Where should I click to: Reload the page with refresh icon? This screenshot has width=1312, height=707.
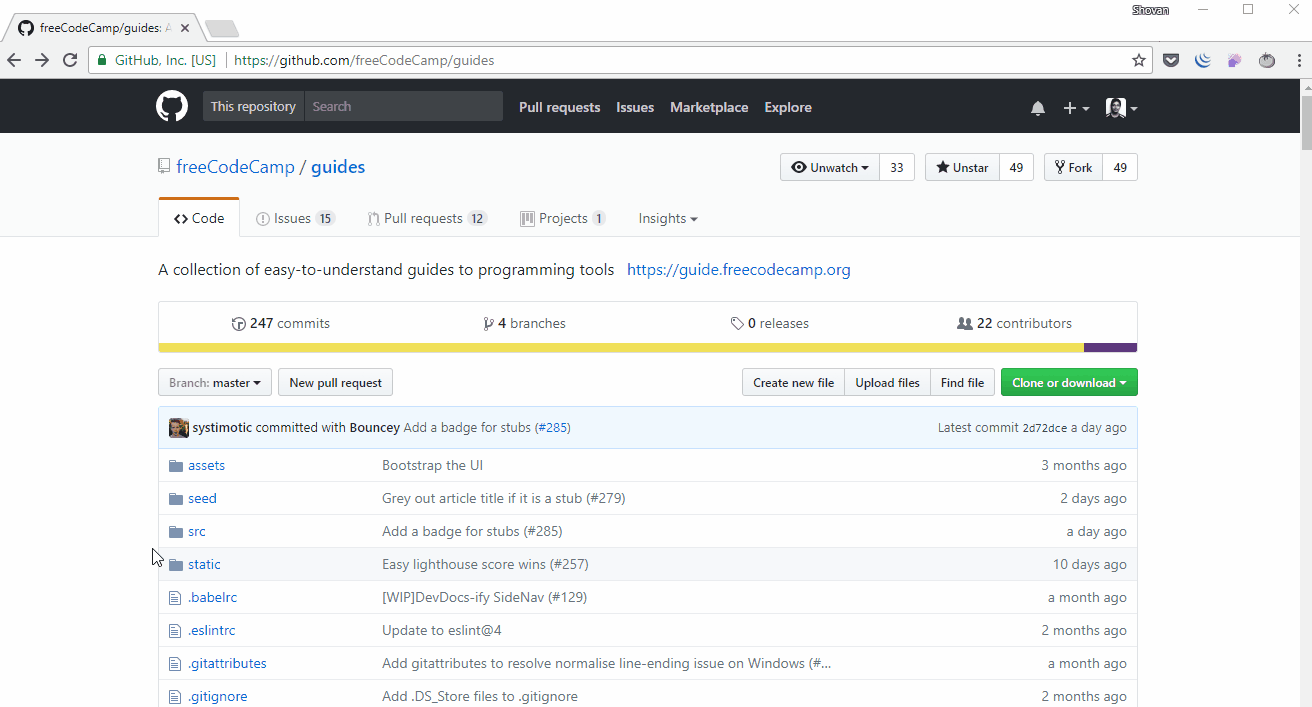70,60
